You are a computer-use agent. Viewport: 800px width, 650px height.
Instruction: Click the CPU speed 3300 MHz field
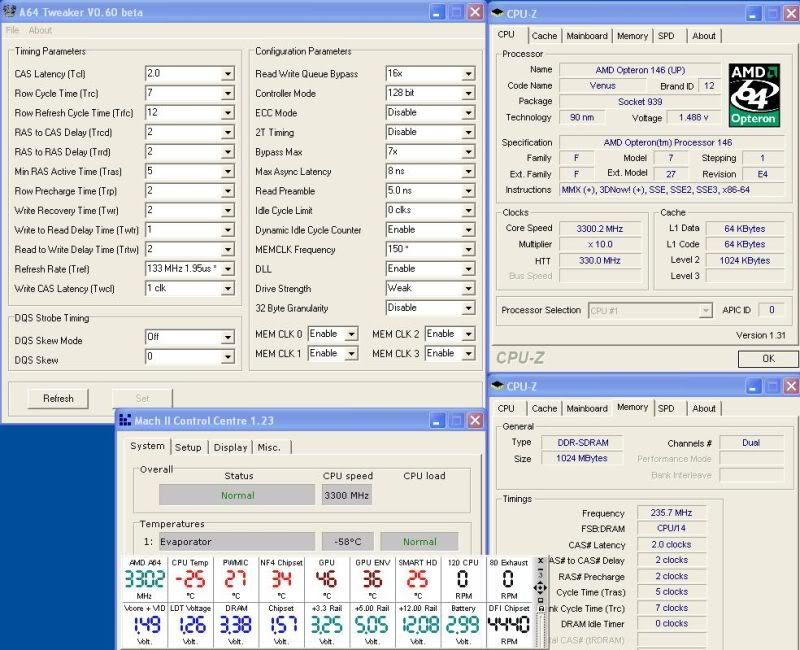(x=346, y=495)
